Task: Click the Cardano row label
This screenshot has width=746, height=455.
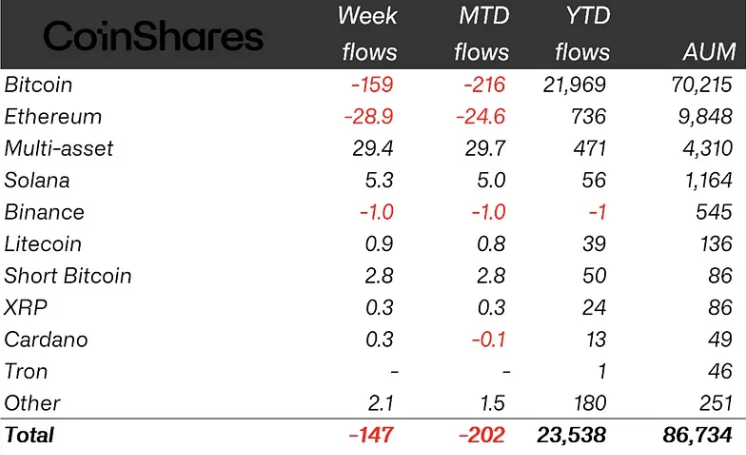Action: [x=46, y=339]
